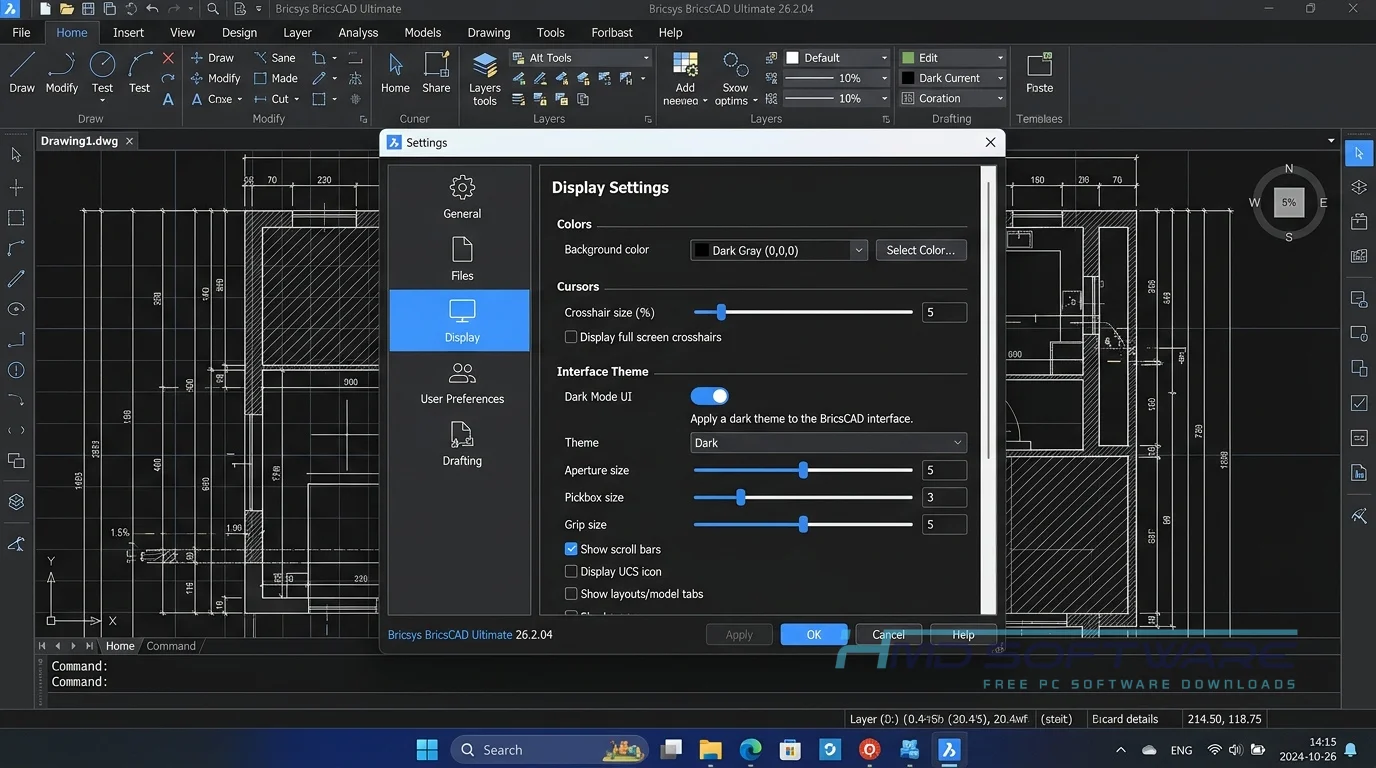Switch to the Command layout tab

(x=171, y=646)
